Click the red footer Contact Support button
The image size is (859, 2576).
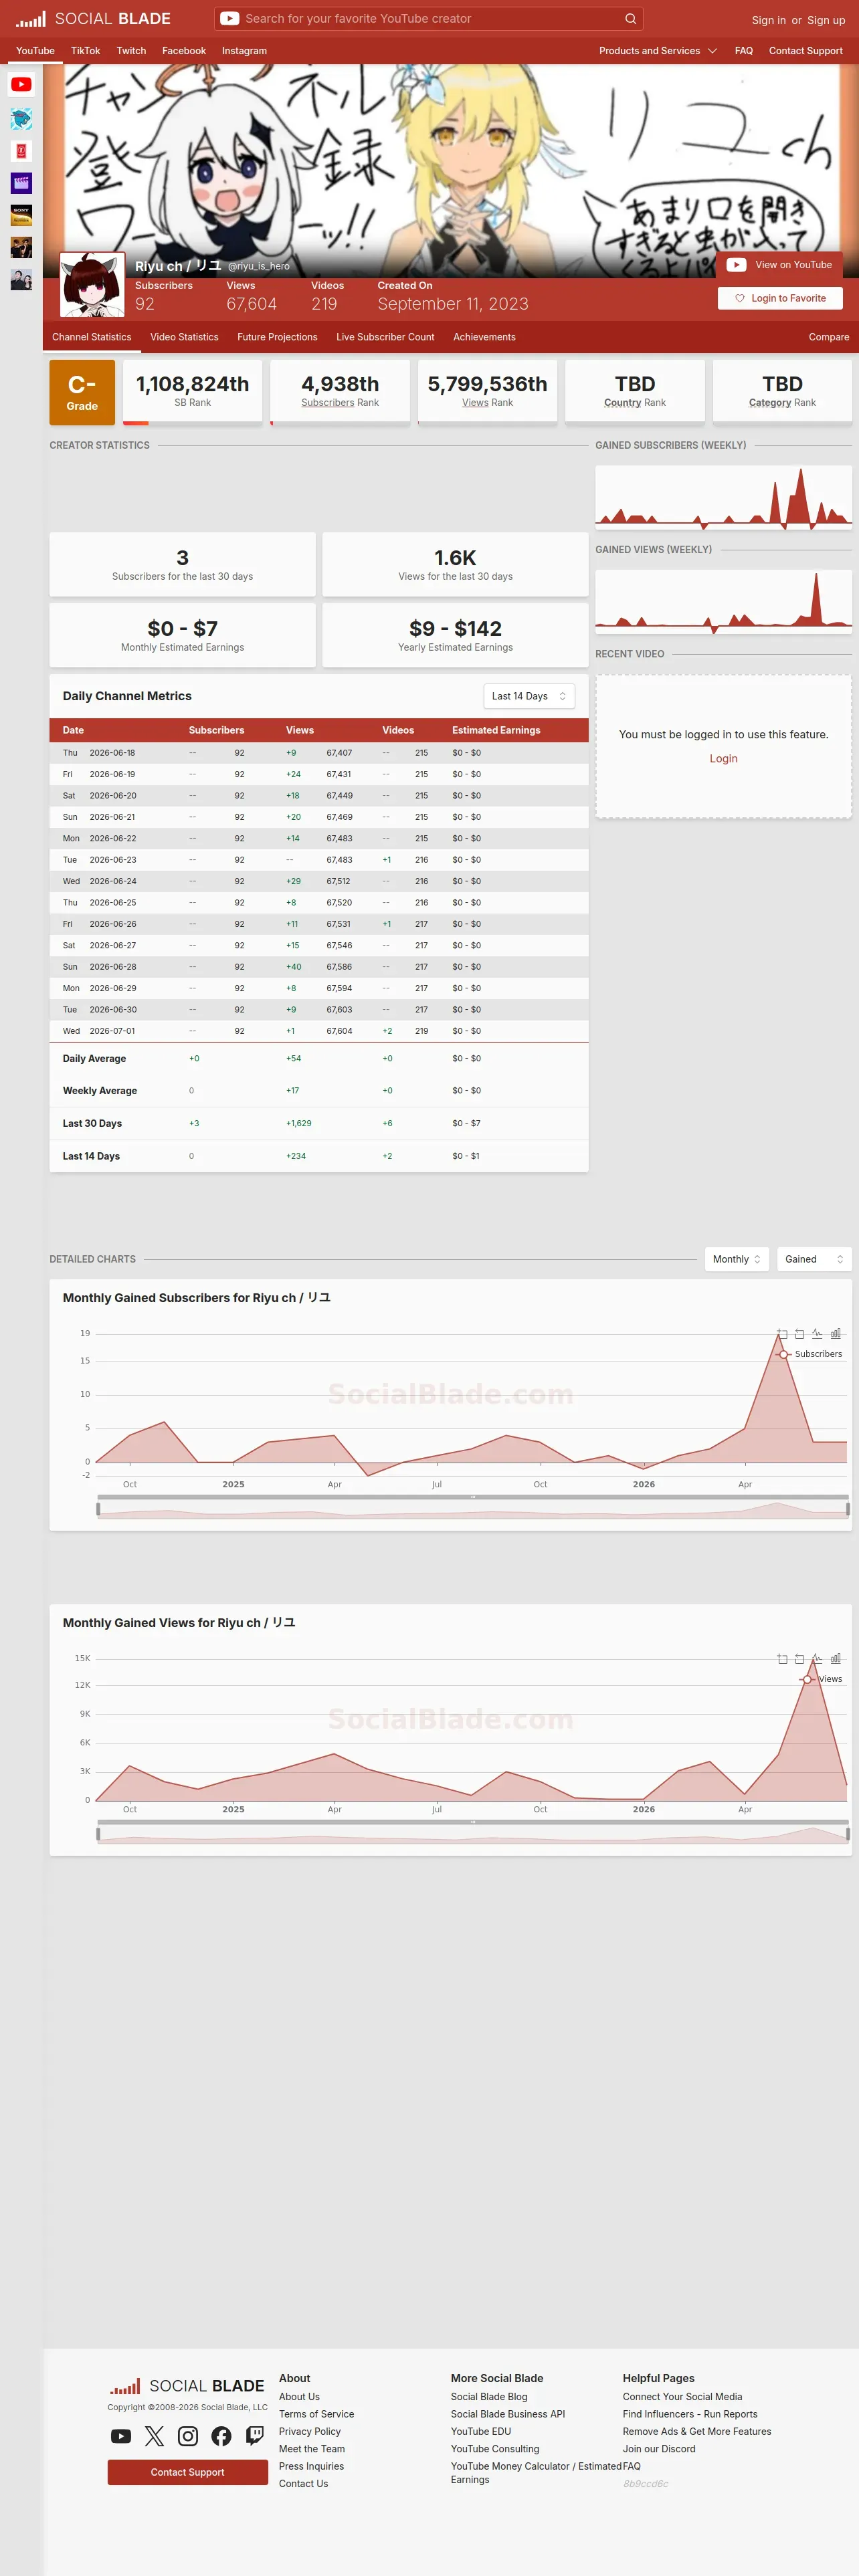point(188,2472)
